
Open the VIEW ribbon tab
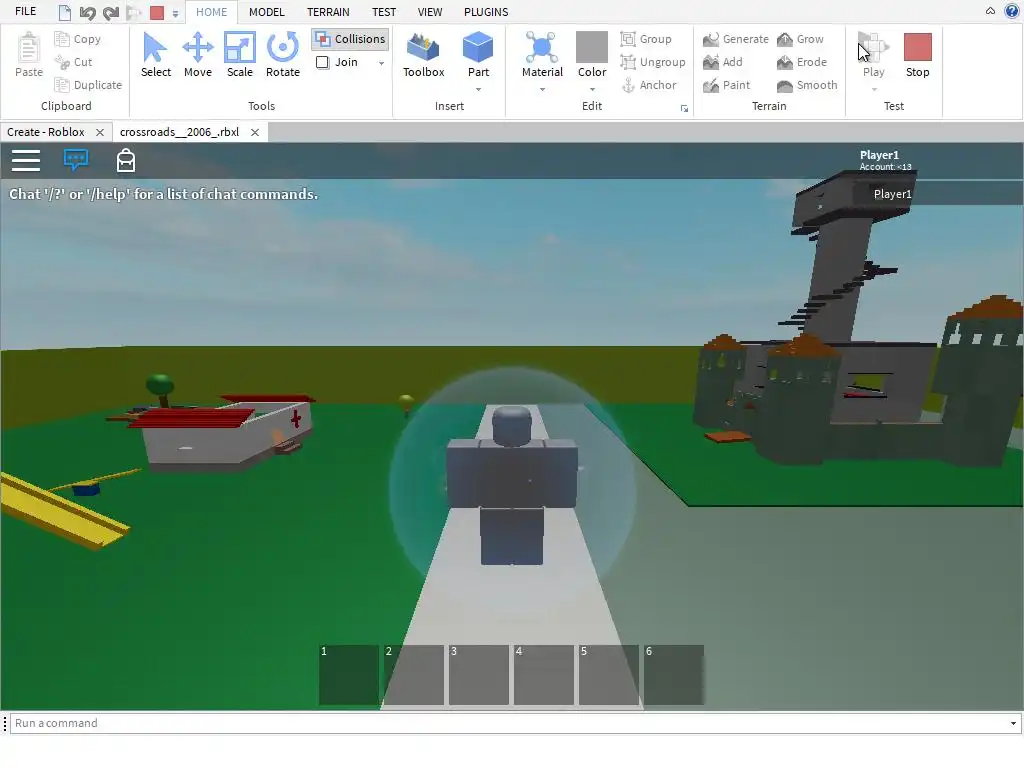click(x=430, y=12)
